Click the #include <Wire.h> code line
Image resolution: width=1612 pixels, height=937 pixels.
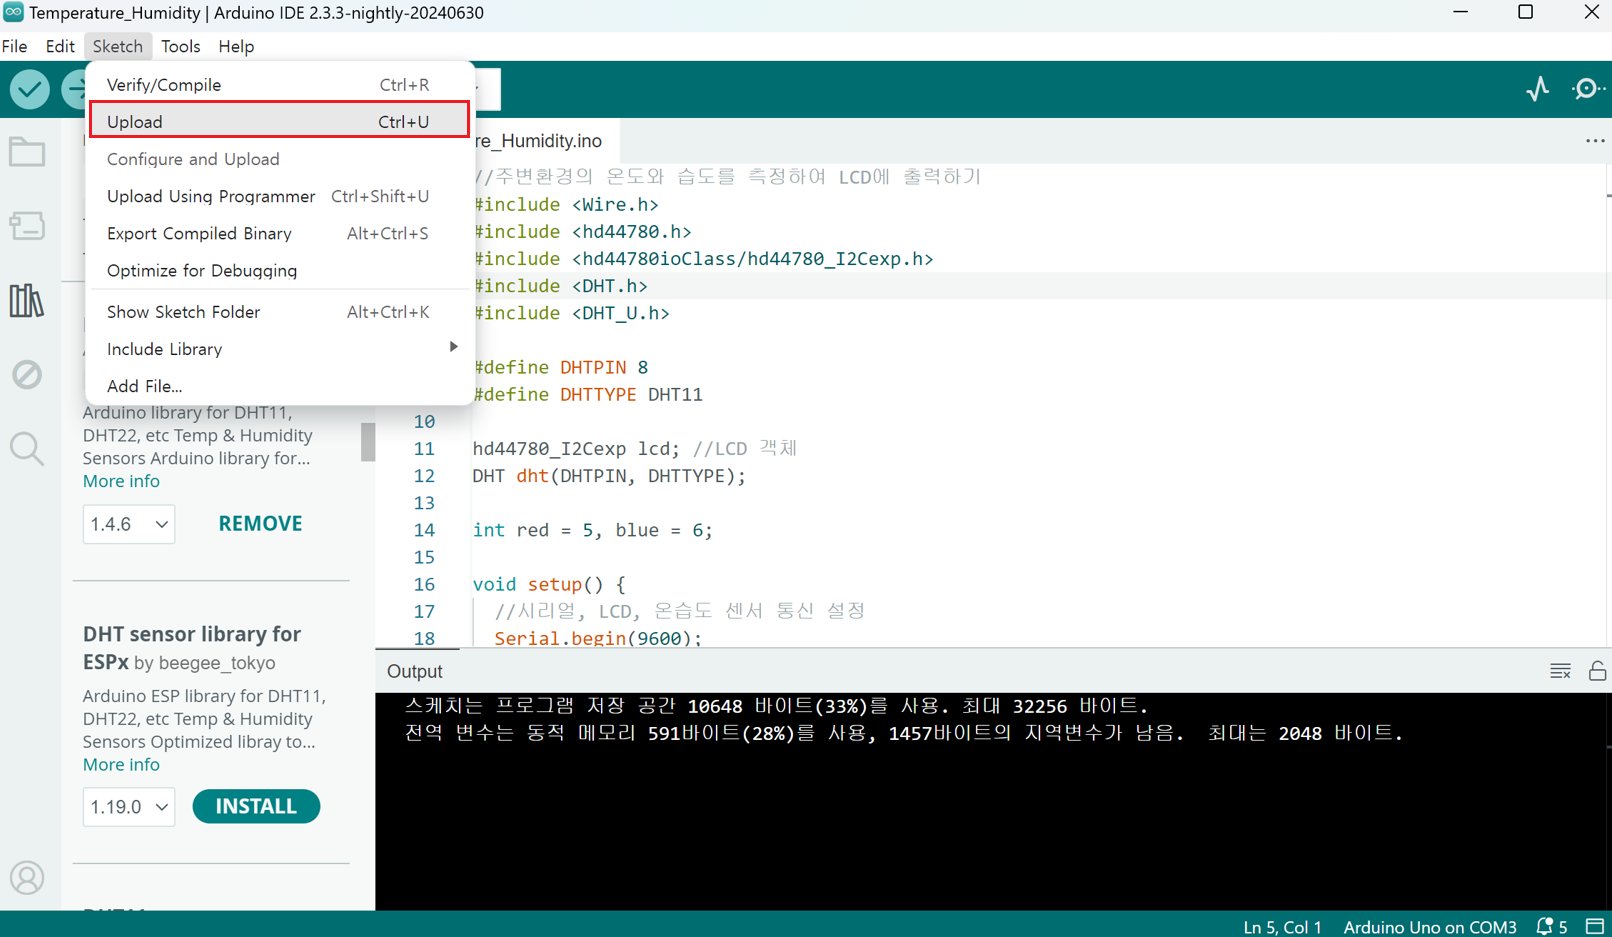pos(566,204)
